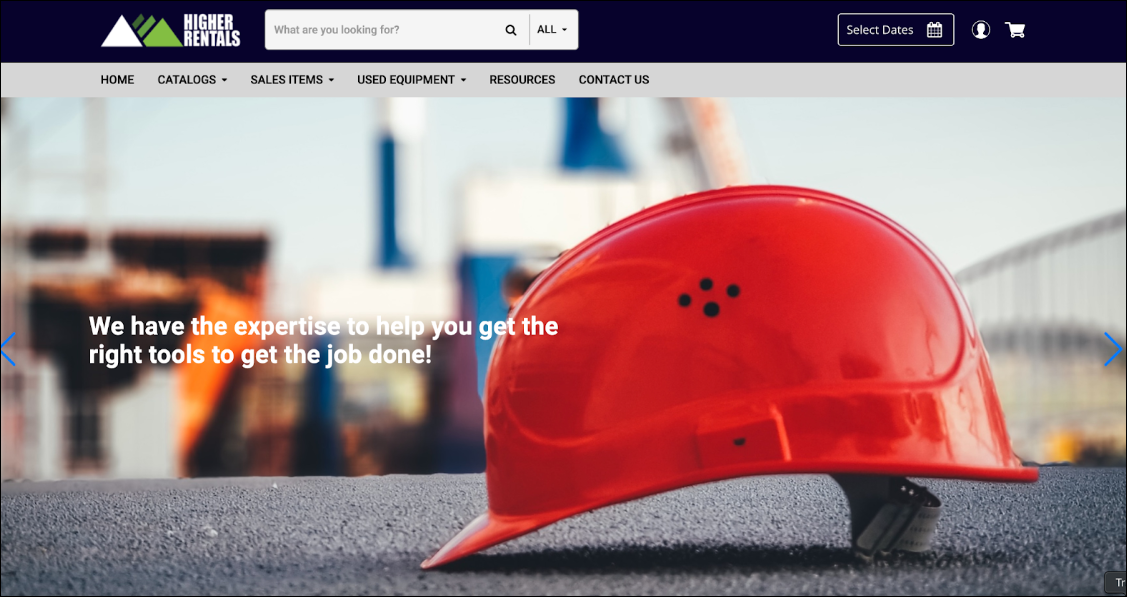
Task: Click the Select Dates button
Action: pyautogui.click(x=896, y=29)
